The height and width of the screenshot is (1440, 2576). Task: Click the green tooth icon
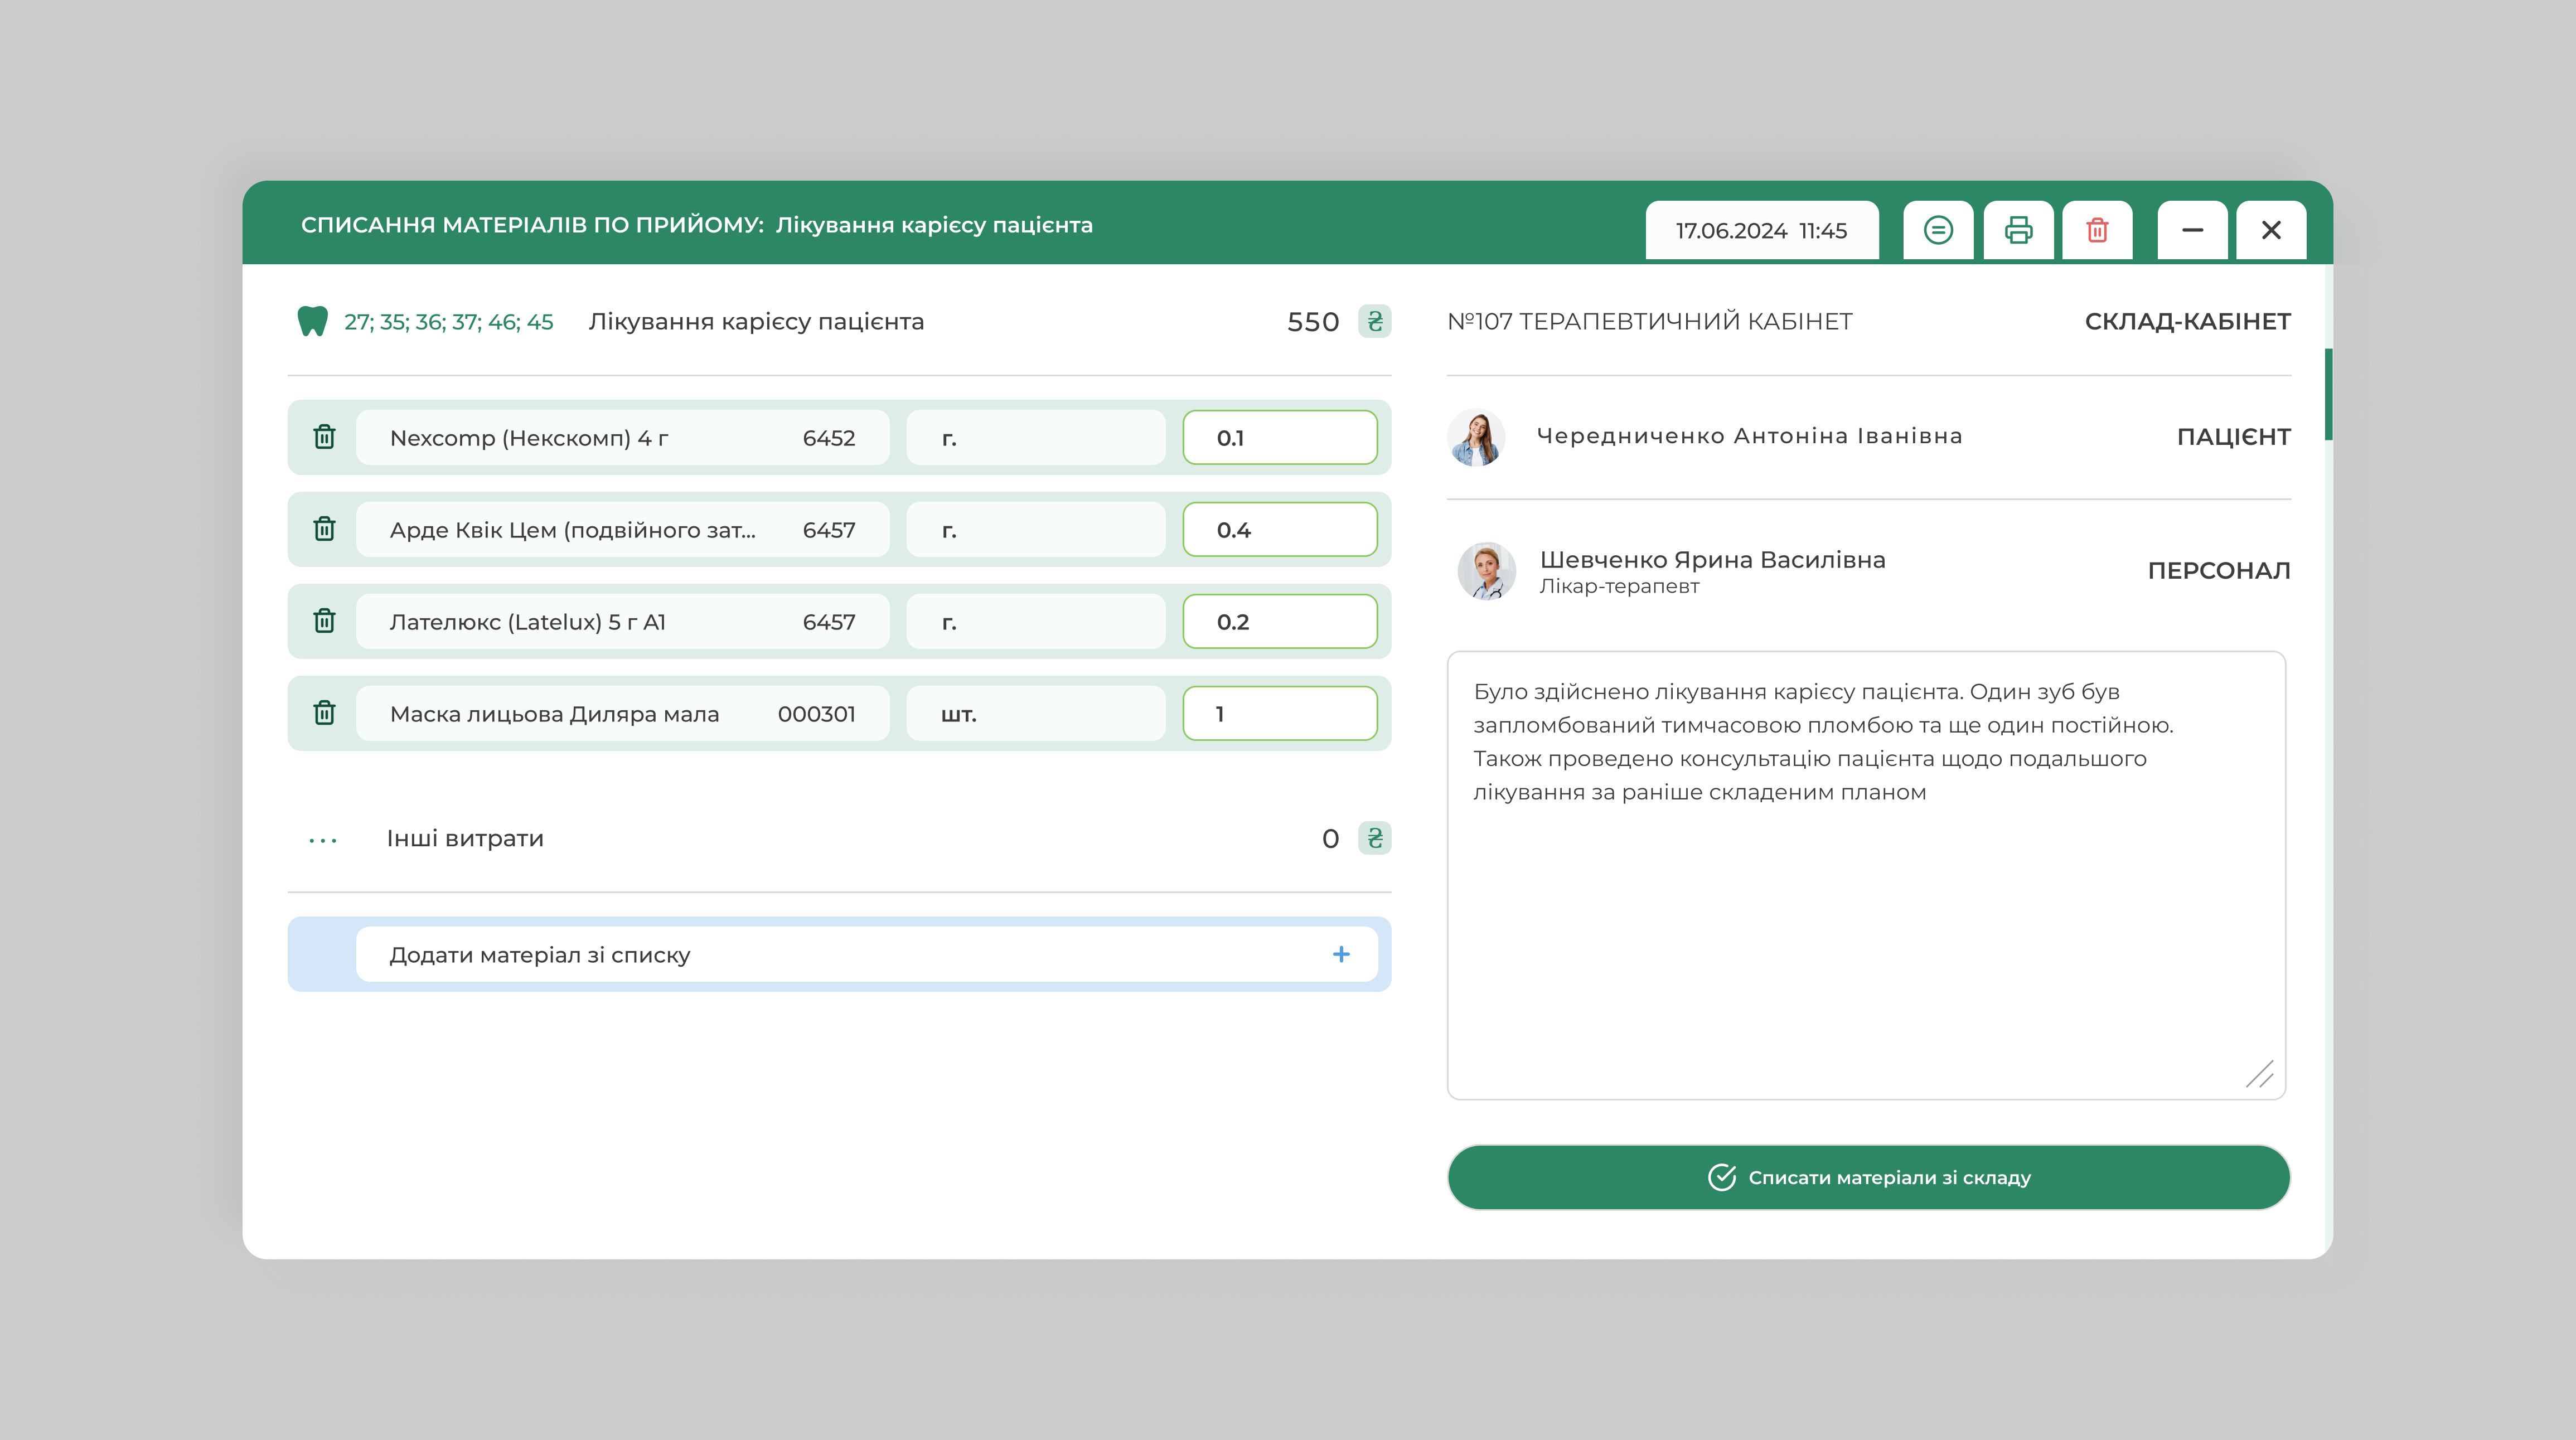click(313, 321)
